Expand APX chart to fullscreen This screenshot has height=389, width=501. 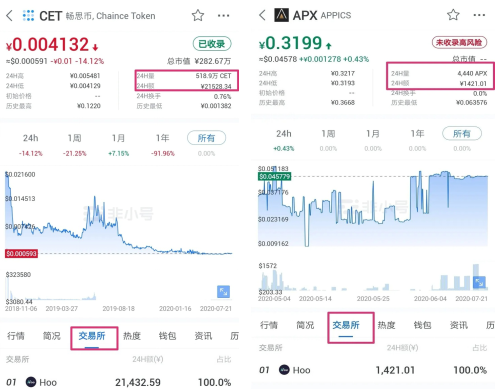tap(479, 283)
